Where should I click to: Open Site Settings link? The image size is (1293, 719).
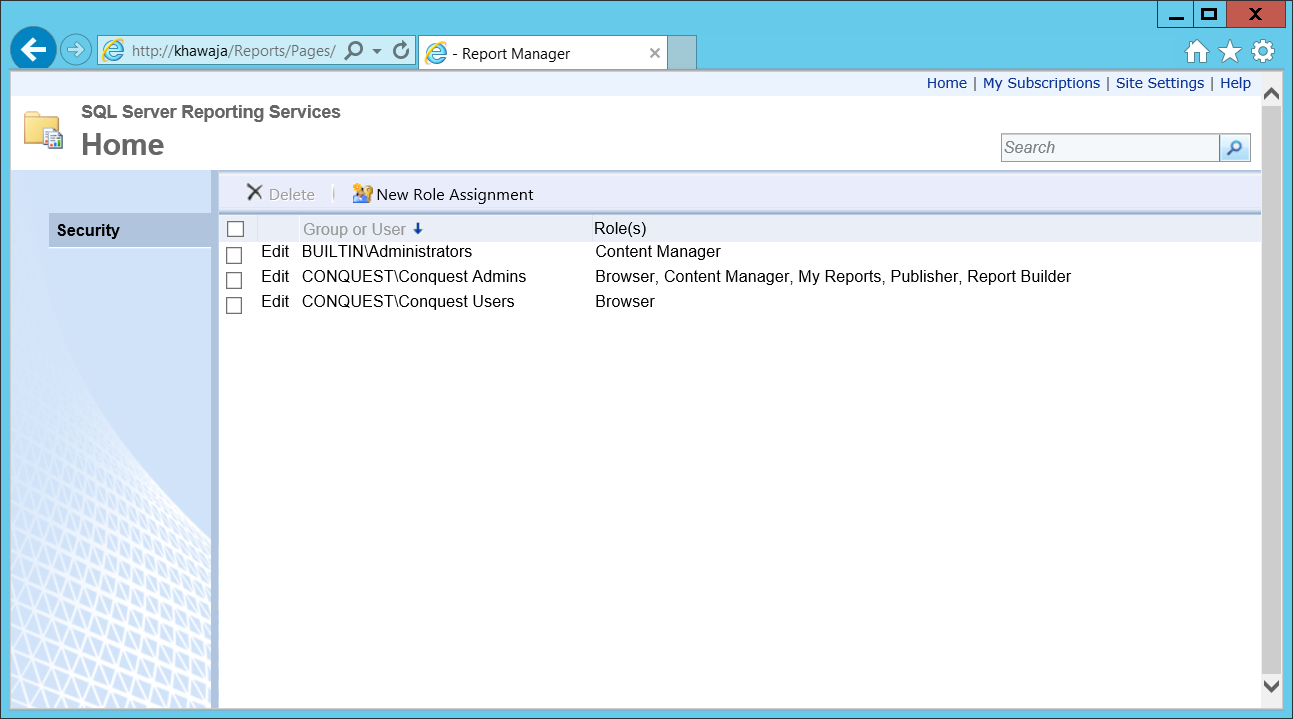pyautogui.click(x=1160, y=83)
